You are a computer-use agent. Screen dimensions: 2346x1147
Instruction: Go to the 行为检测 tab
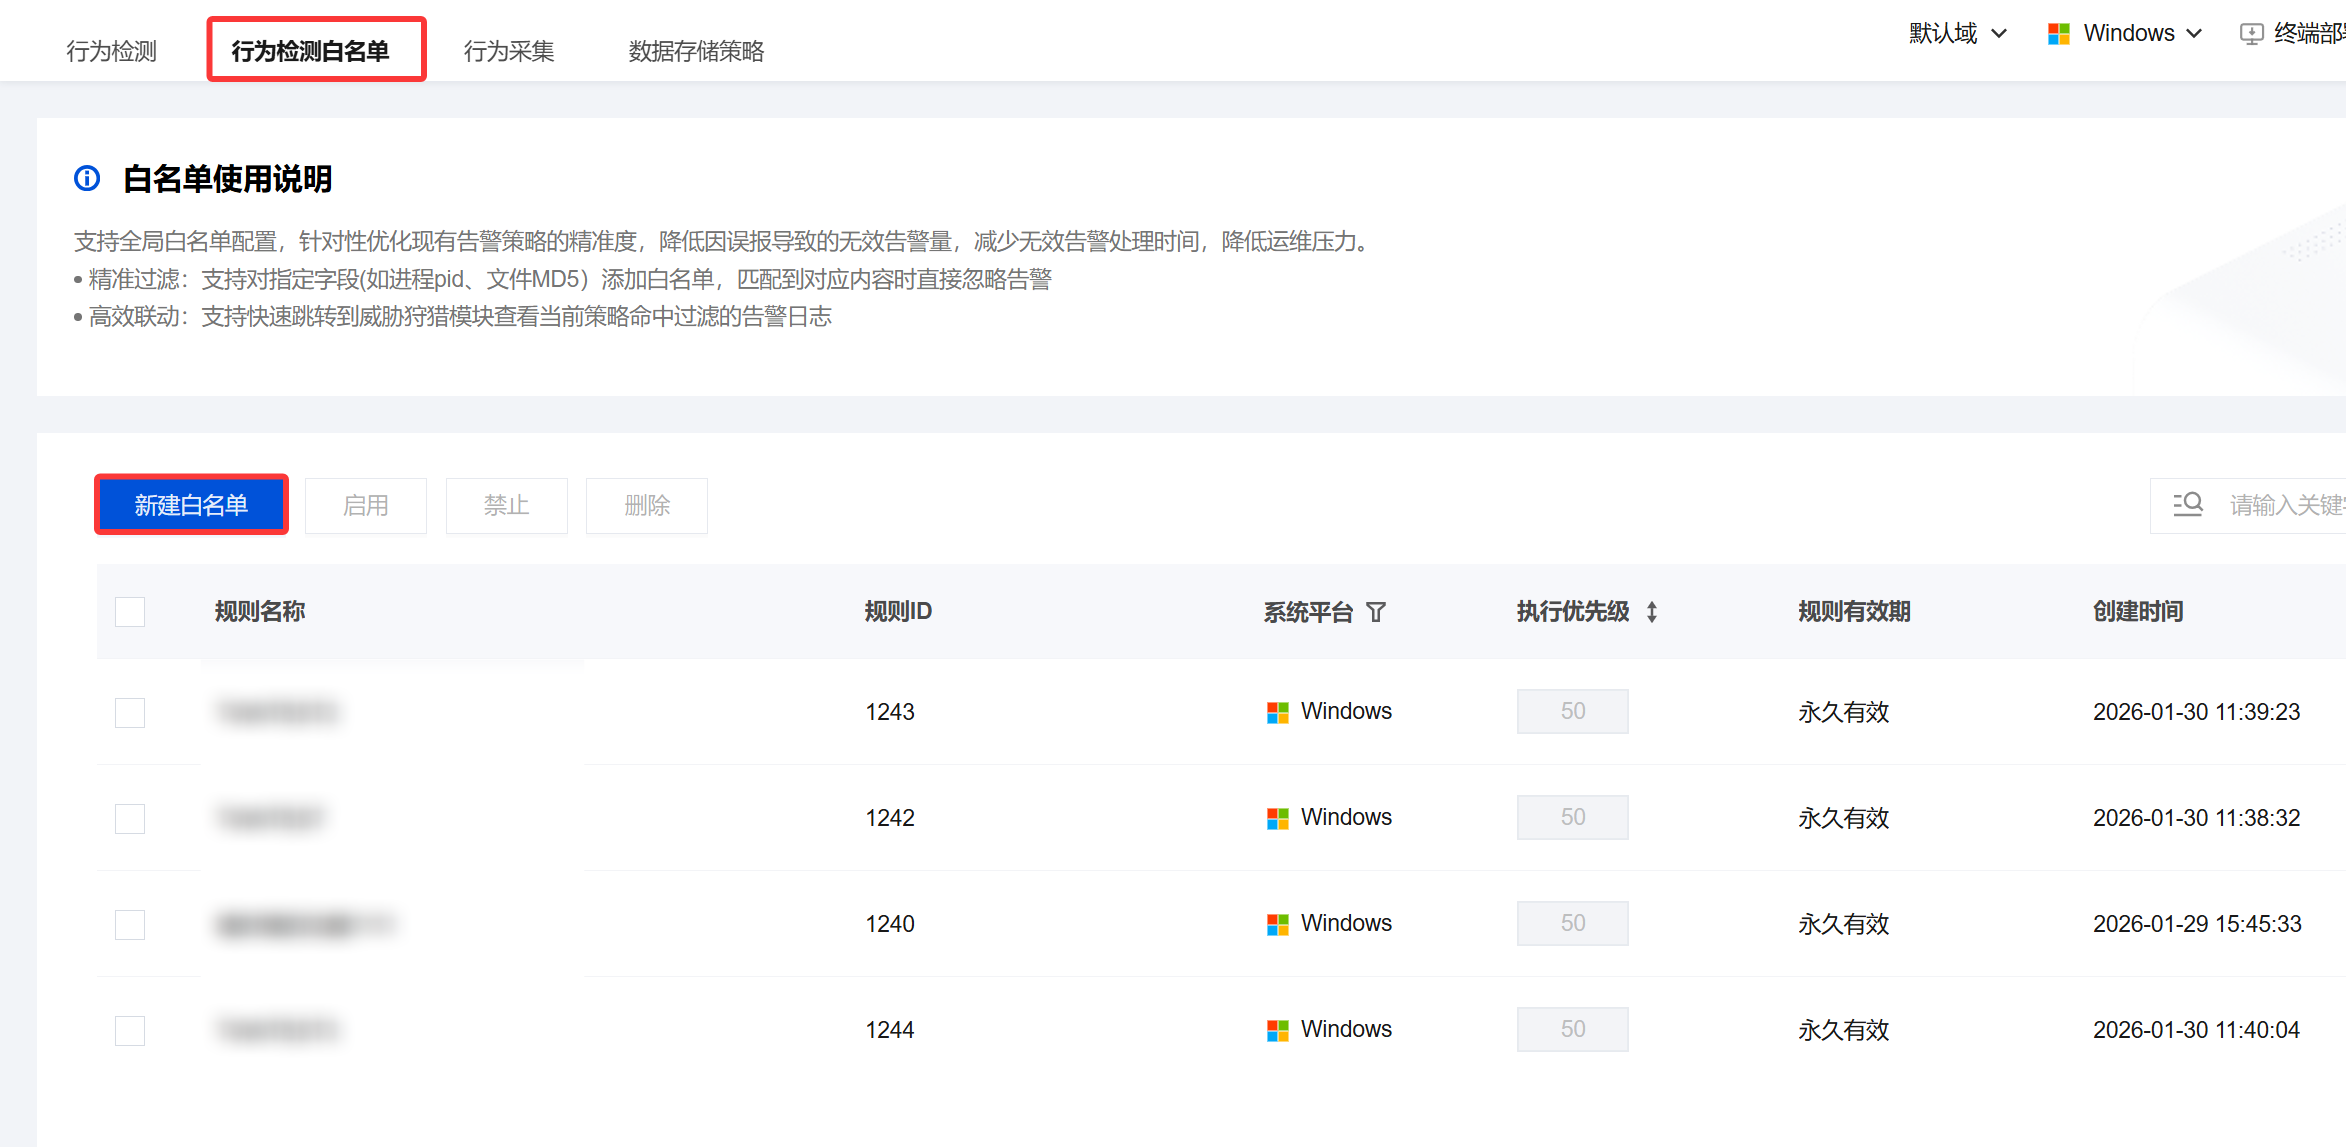pos(111,51)
